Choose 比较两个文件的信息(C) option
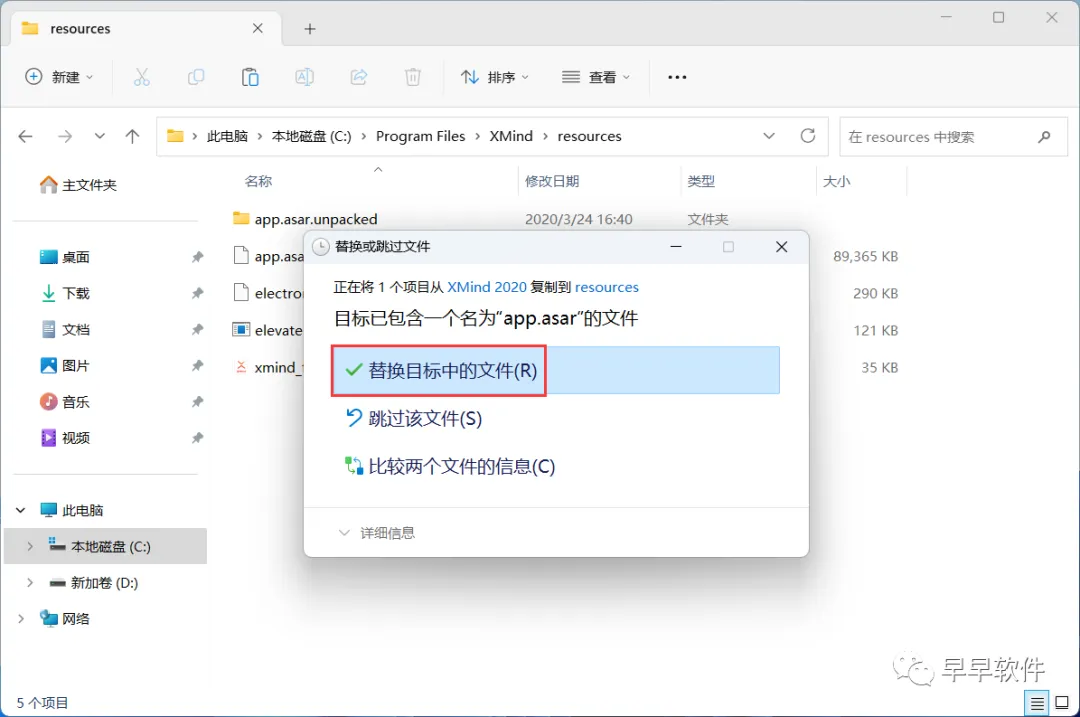Screen dimensions: 1080x717 point(449,466)
